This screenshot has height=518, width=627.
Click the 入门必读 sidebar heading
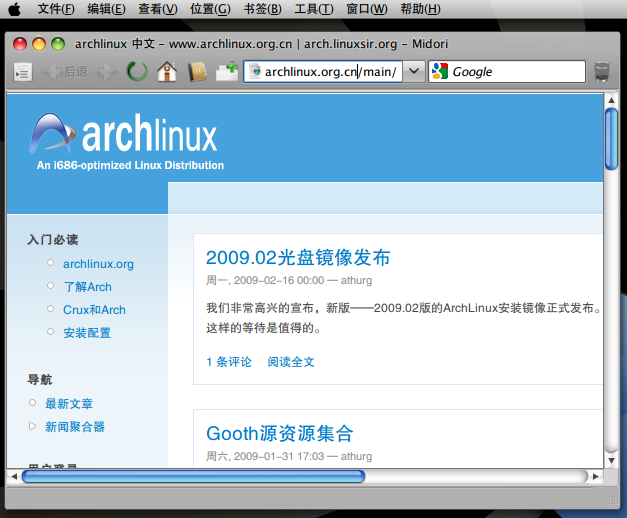pos(53,240)
